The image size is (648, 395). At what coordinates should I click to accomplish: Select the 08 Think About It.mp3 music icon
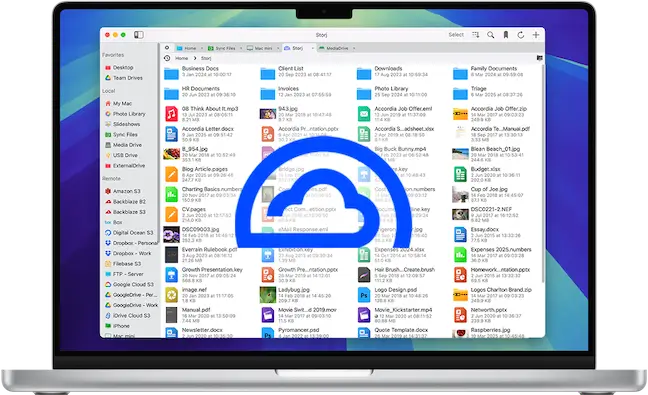click(172, 114)
